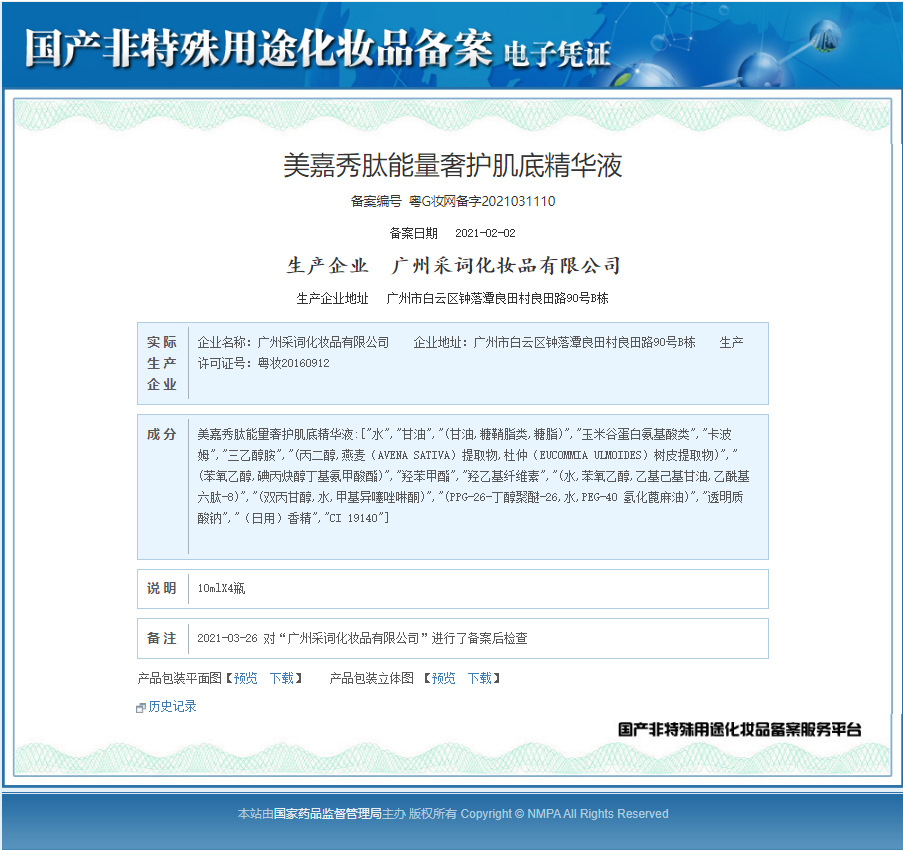Click the 国产非特殊用途化妆品备案服务平台 stamp text
The width and height of the screenshot is (903, 850).
pyautogui.click(x=739, y=730)
